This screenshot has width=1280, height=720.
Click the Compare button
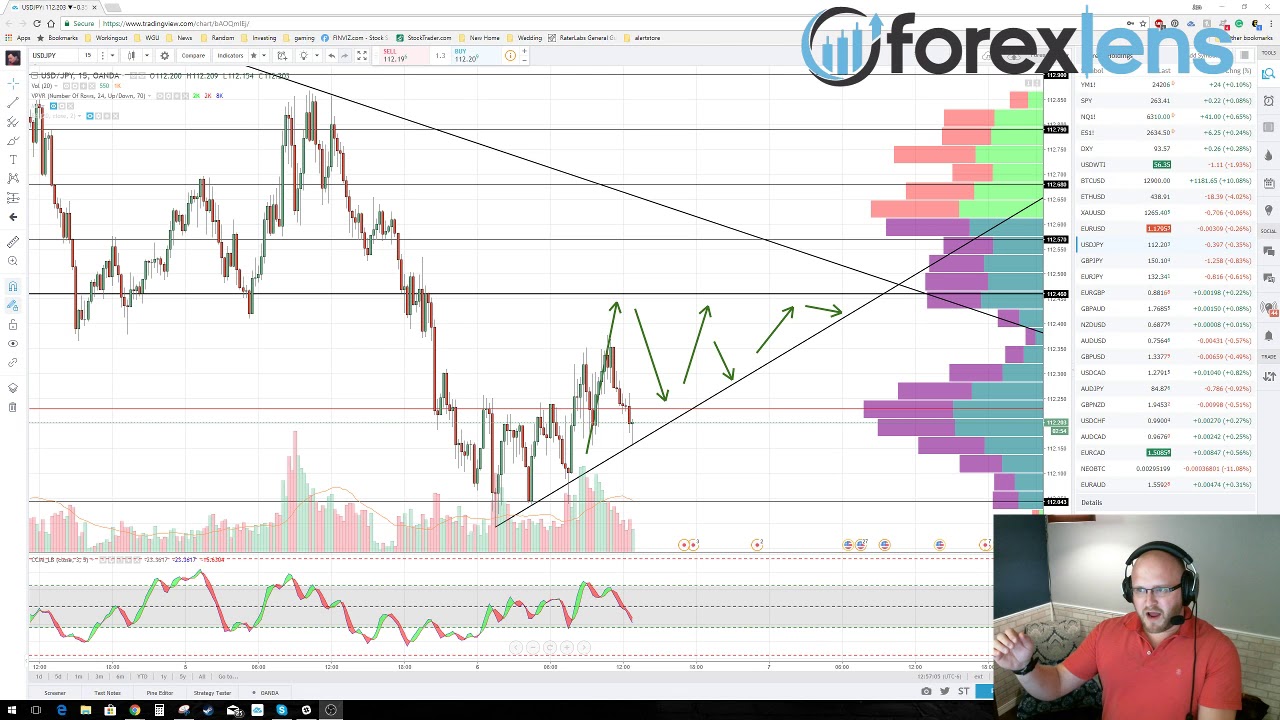tap(193, 55)
